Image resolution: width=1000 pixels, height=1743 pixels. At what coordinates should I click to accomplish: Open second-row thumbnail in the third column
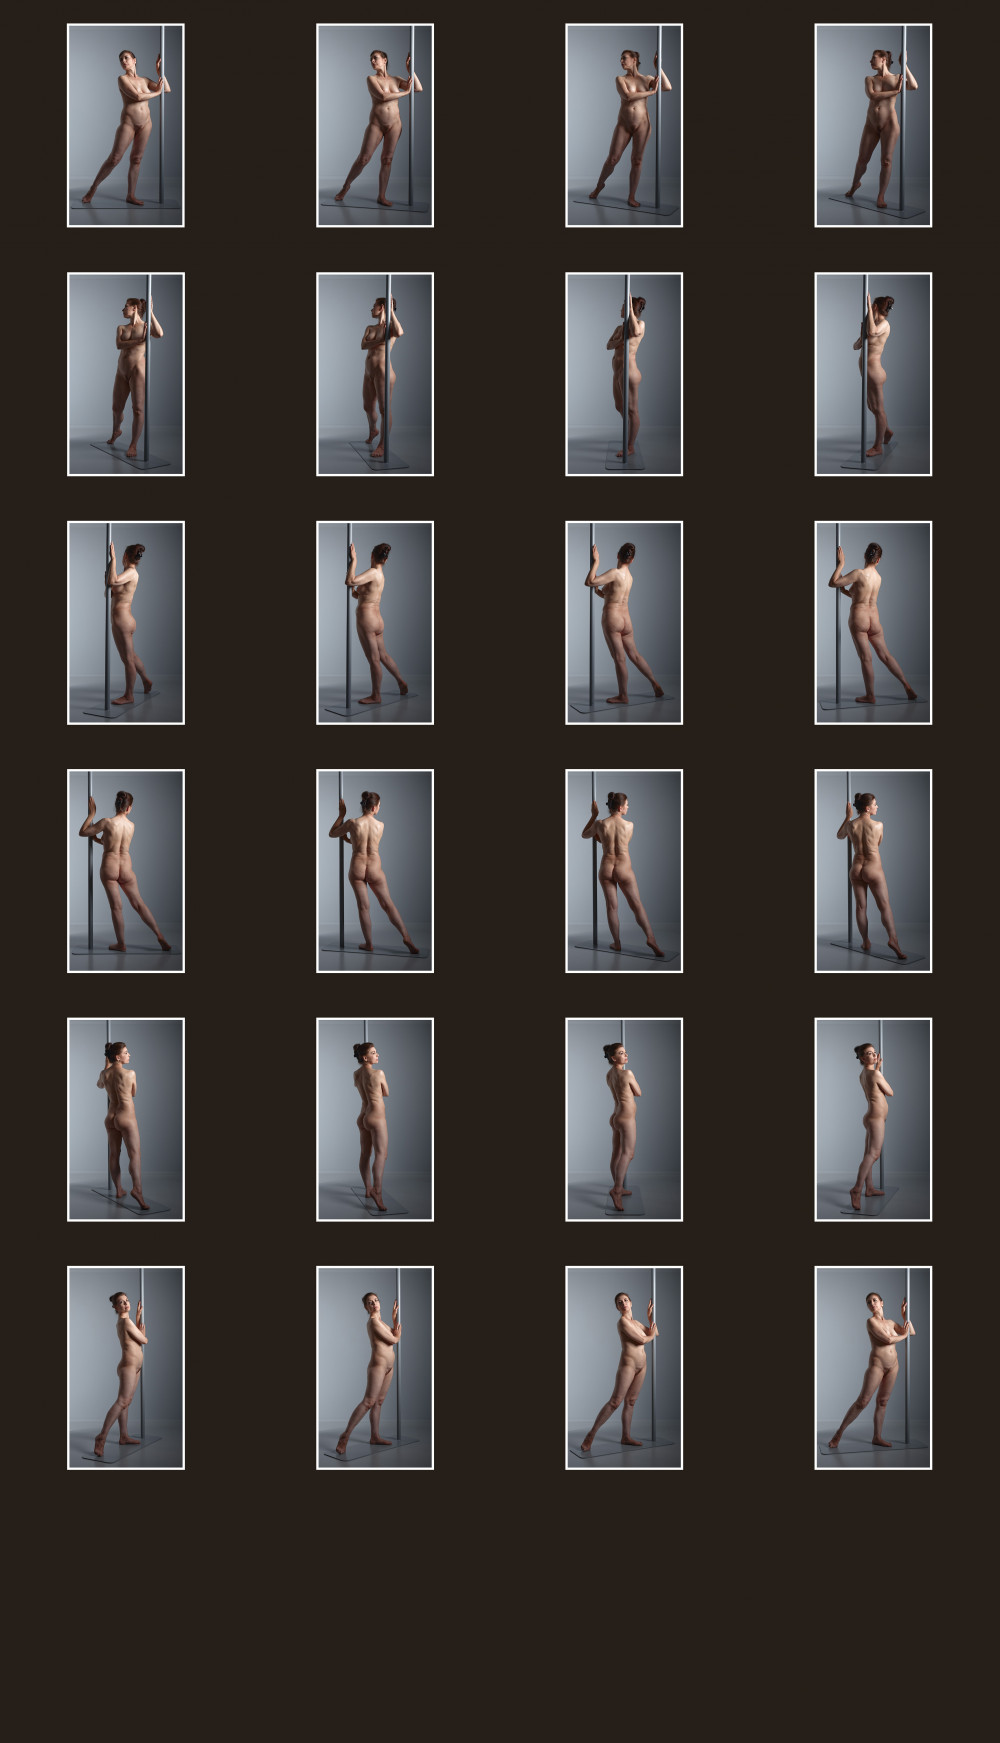point(624,374)
